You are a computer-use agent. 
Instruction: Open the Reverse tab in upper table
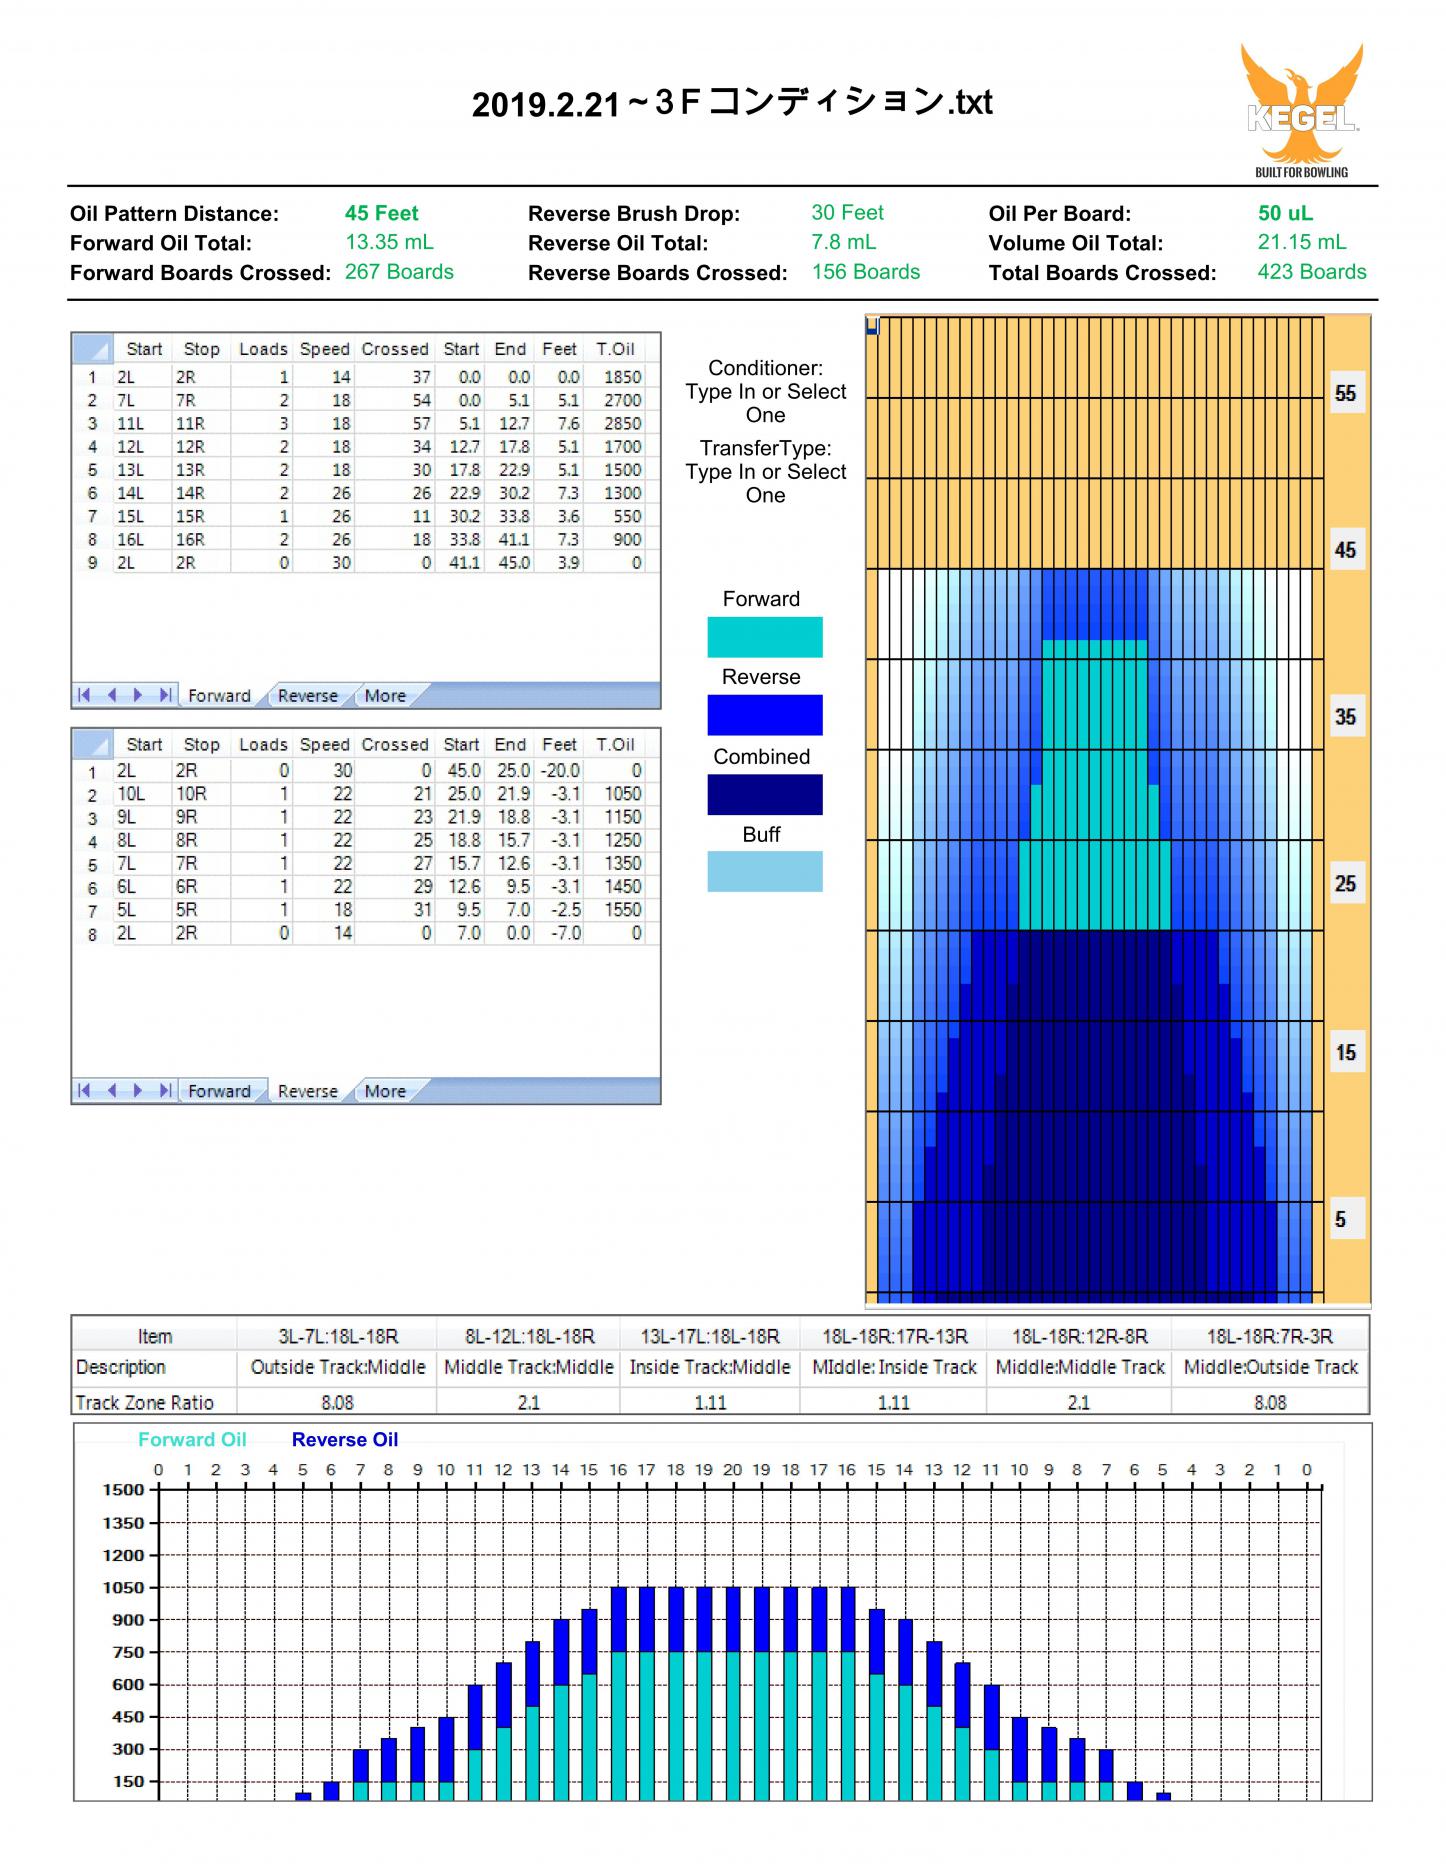pyautogui.click(x=307, y=696)
